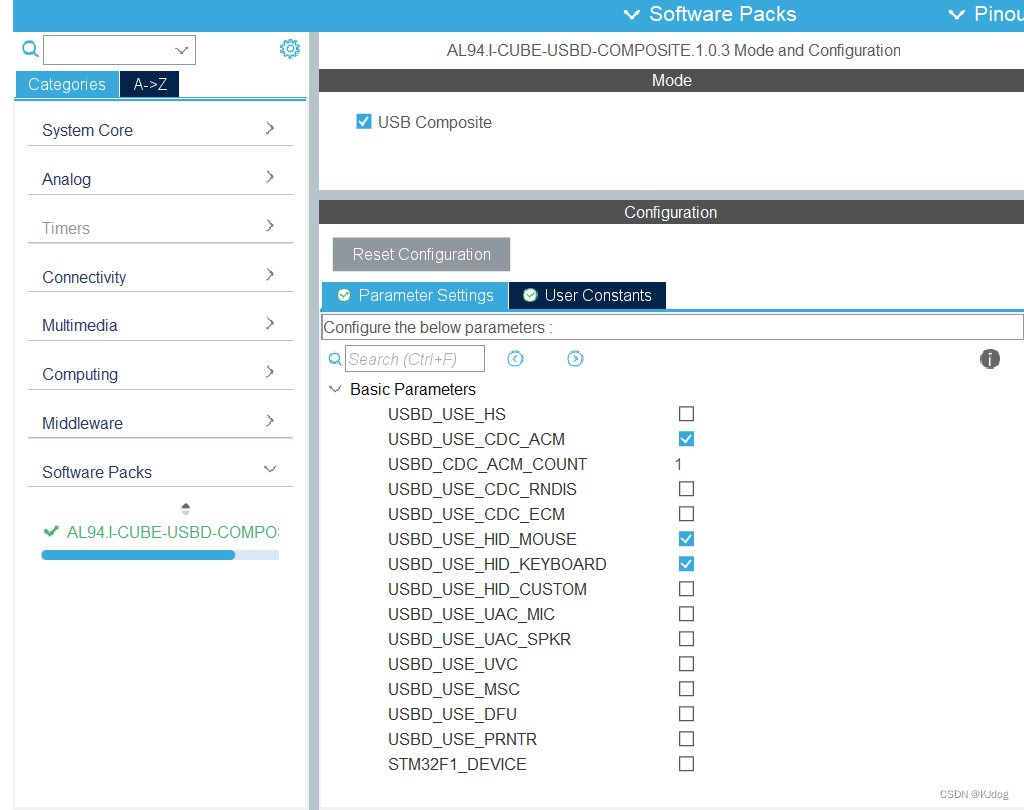Screen dimensions: 1024x810
Task: Select the STM32F1_DEVICE parameter label
Action: [x=457, y=764]
